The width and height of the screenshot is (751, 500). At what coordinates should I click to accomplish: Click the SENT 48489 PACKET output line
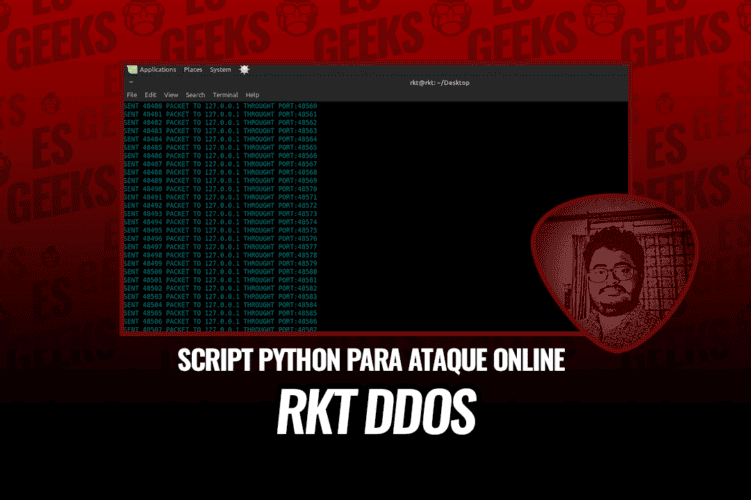pyautogui.click(x=220, y=181)
